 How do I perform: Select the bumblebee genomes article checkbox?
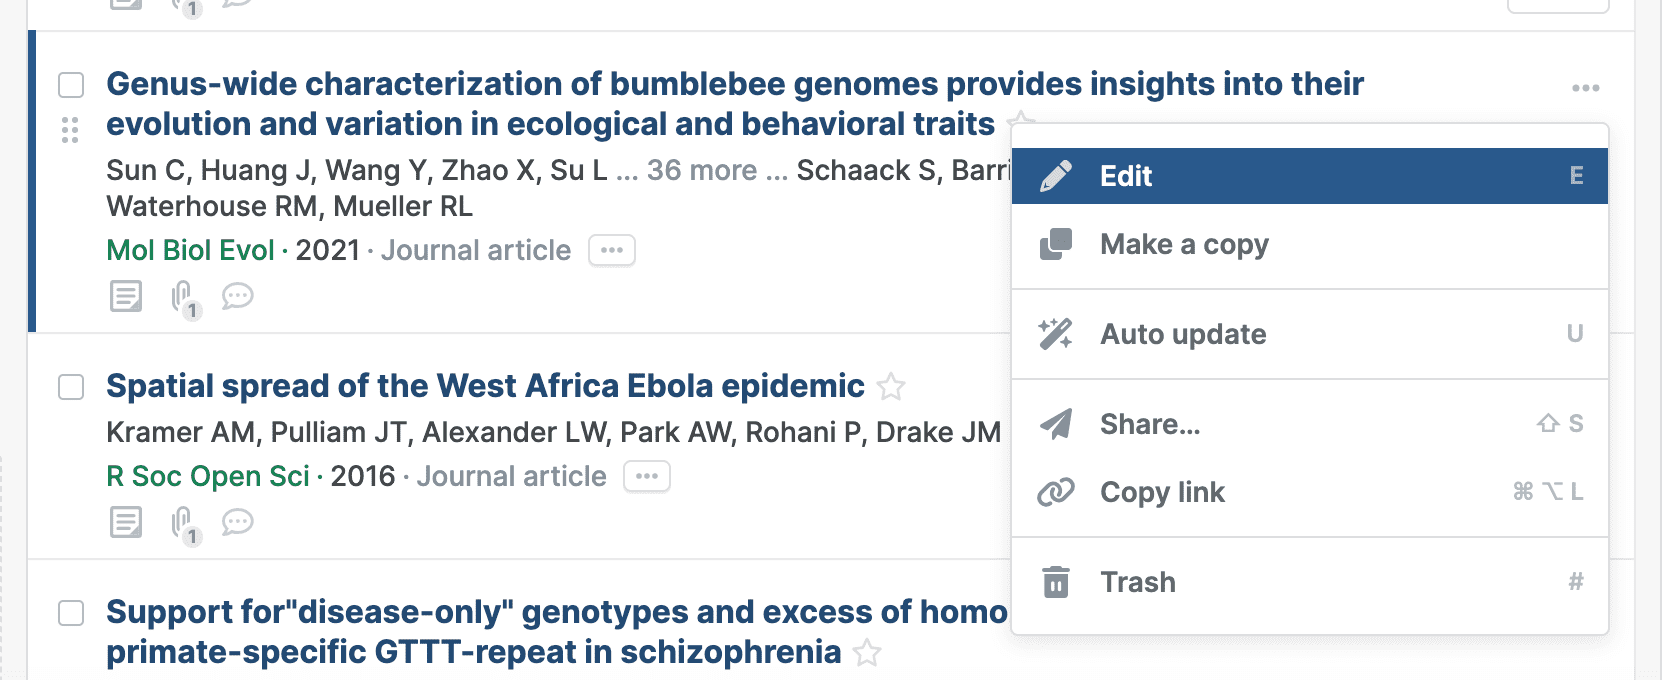71,85
